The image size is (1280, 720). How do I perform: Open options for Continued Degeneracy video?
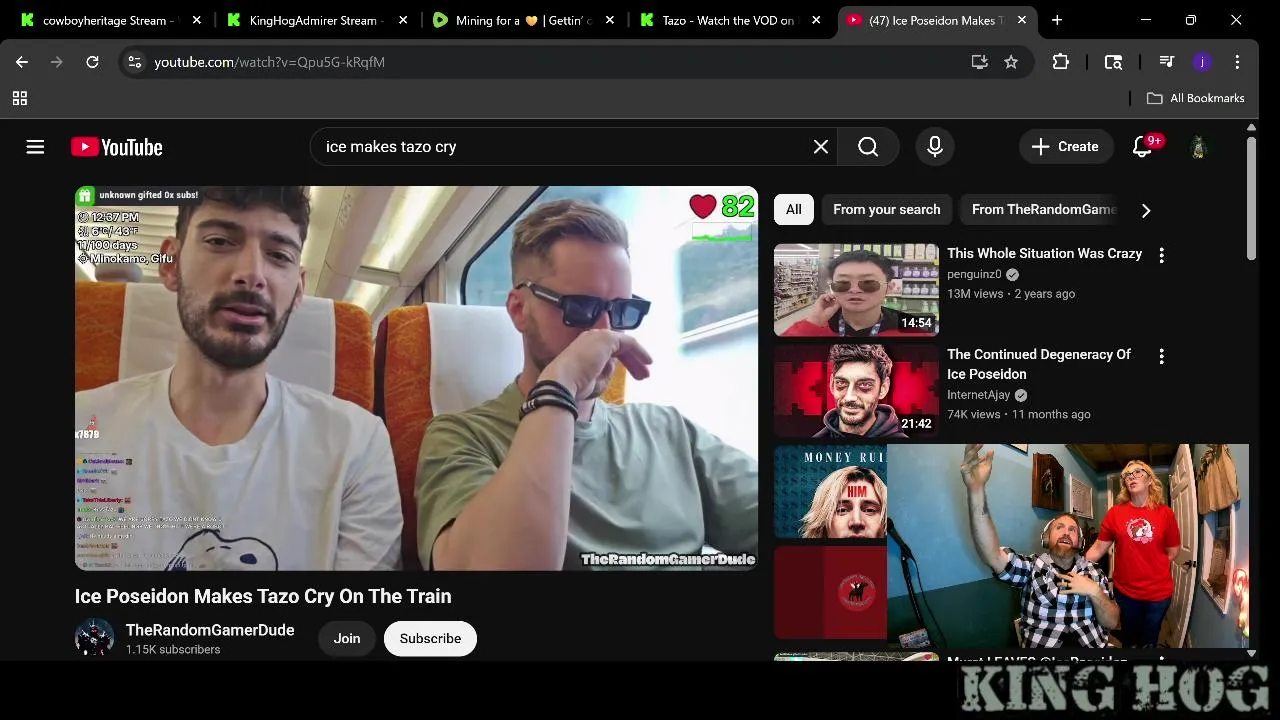click(x=1161, y=356)
